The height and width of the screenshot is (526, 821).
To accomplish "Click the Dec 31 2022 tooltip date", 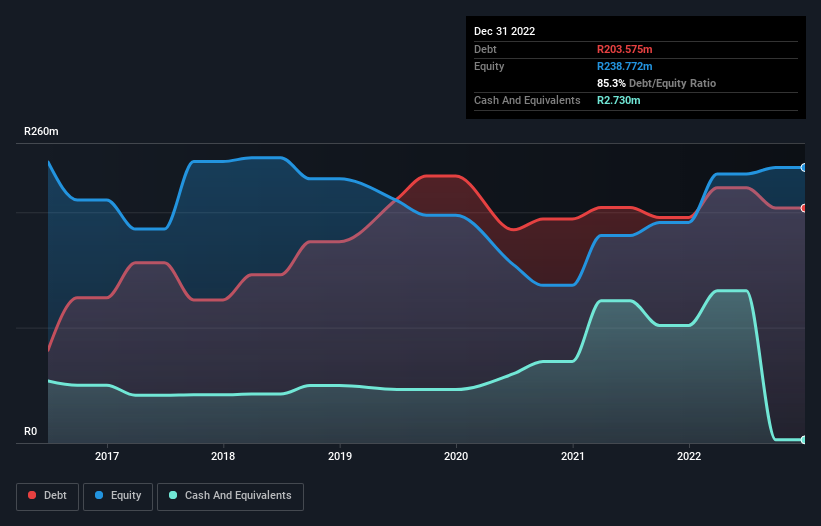I will pyautogui.click(x=504, y=31).
